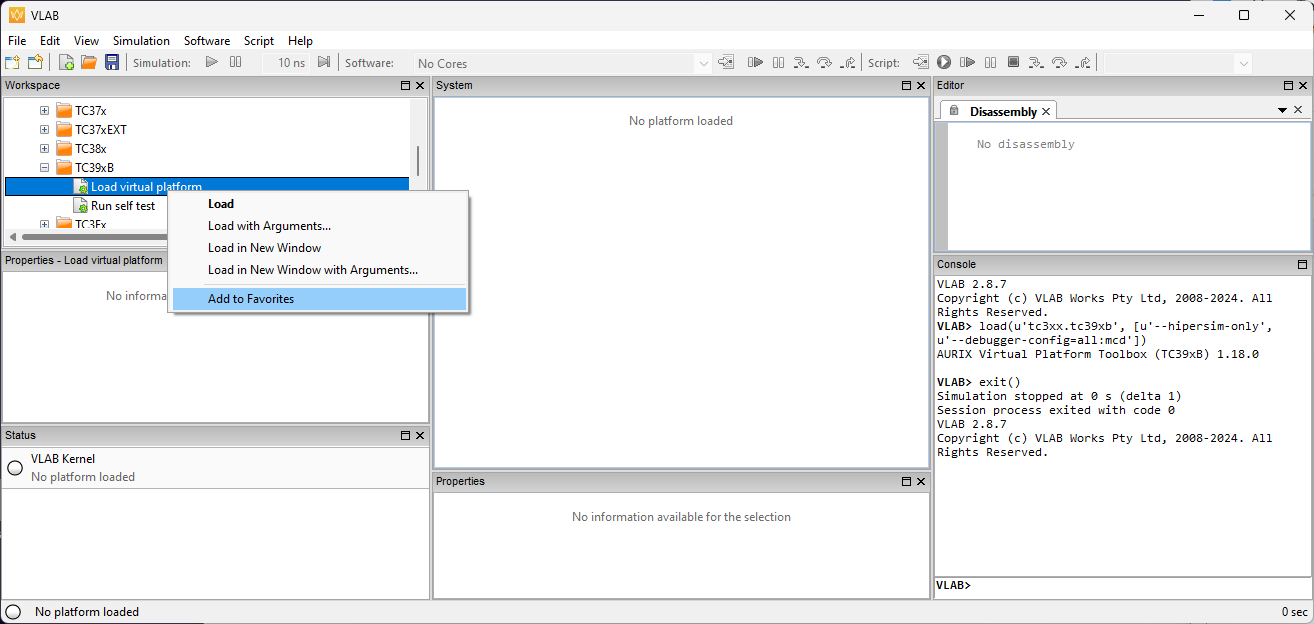Click the Software step over icon

click(824, 62)
